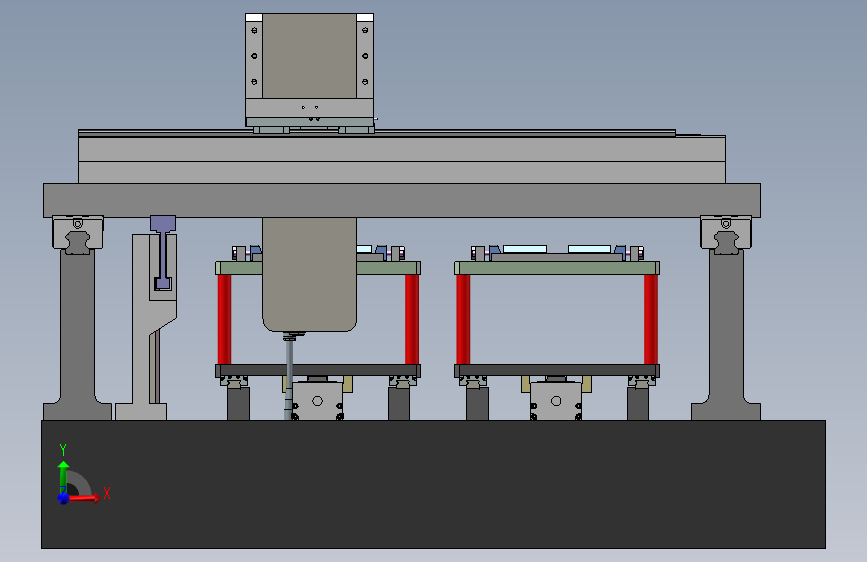The image size is (867, 562).
Task: Select the motor block under the left fixture
Action: point(317,400)
